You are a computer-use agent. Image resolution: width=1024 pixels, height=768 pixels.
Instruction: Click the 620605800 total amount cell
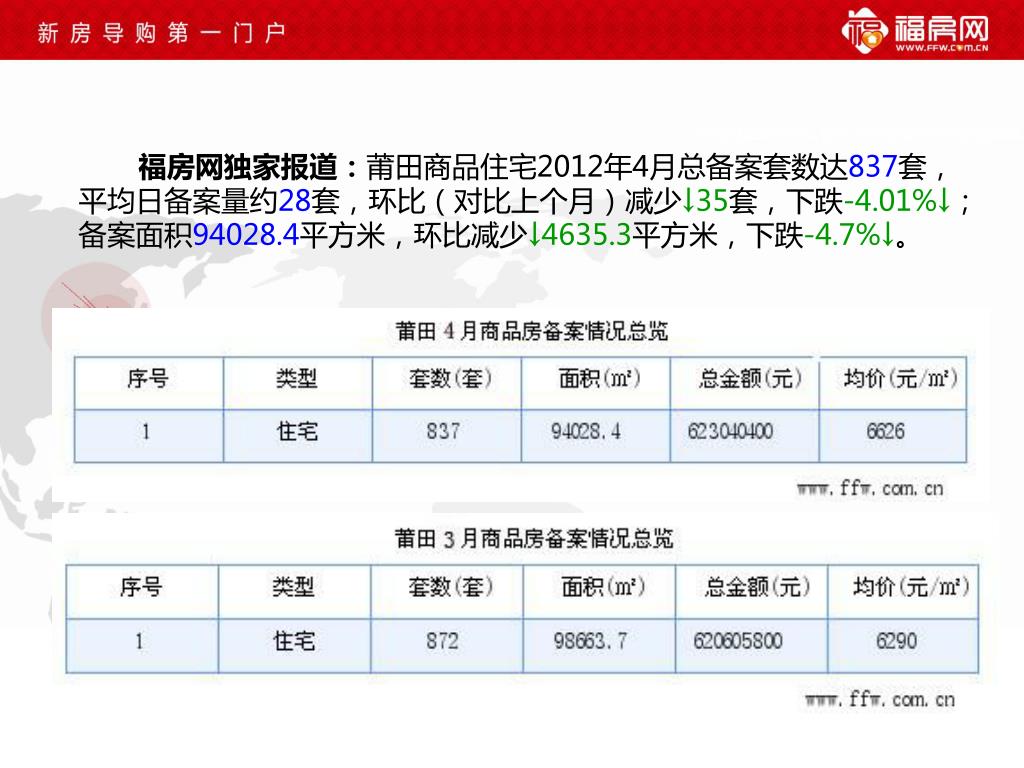pyautogui.click(x=738, y=641)
